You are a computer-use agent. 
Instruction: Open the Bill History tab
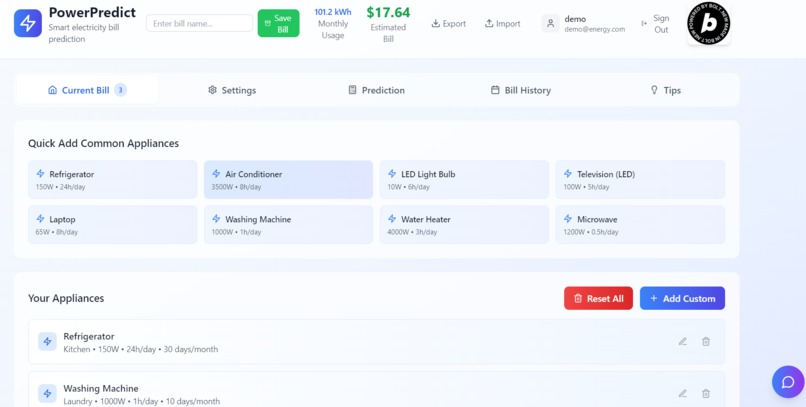521,90
